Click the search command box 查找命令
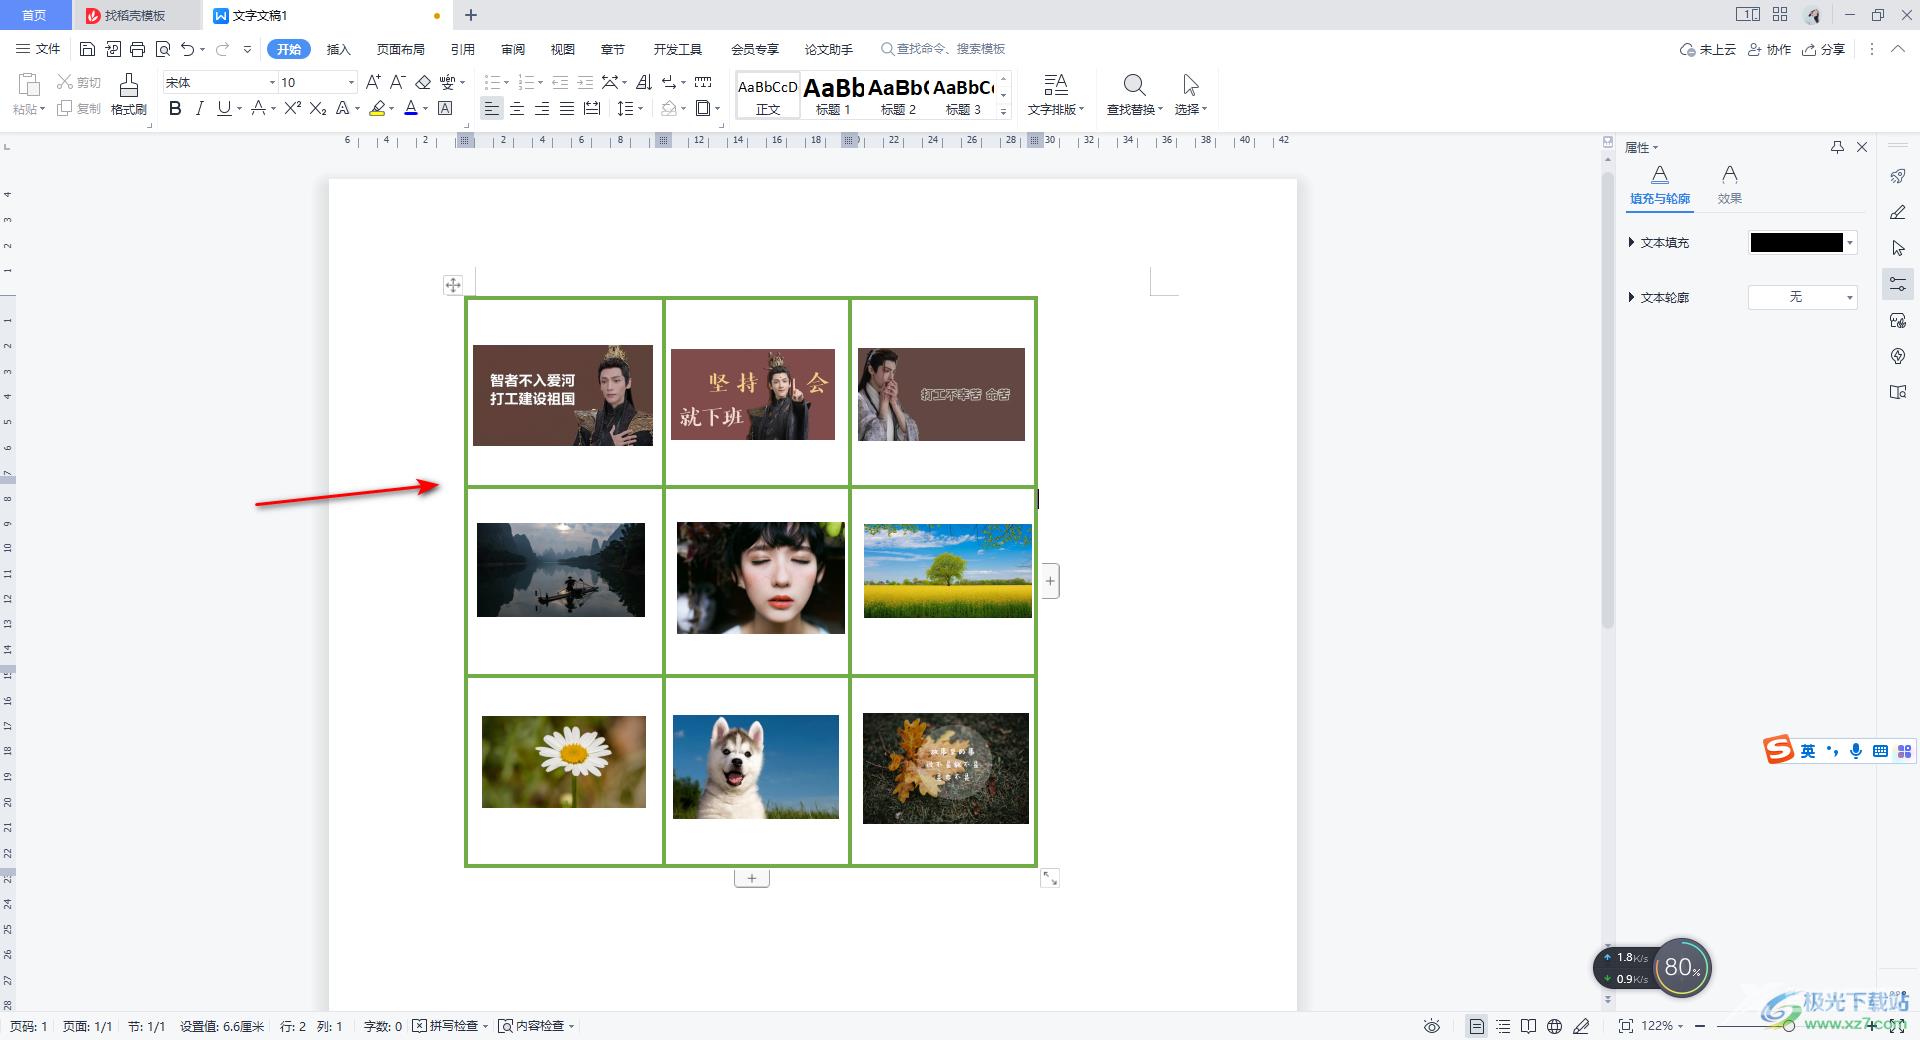The height and width of the screenshot is (1040, 1920). pos(943,49)
